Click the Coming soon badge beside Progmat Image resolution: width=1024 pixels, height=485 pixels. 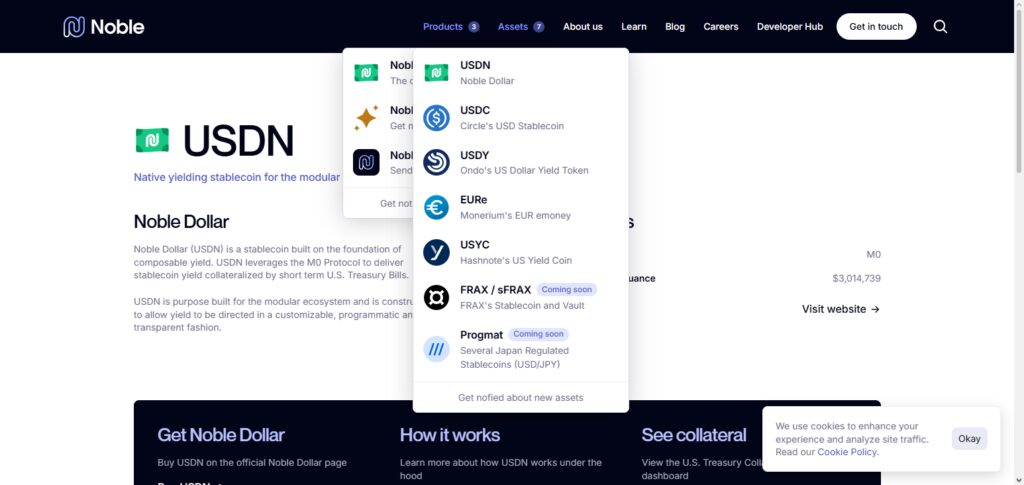538,334
